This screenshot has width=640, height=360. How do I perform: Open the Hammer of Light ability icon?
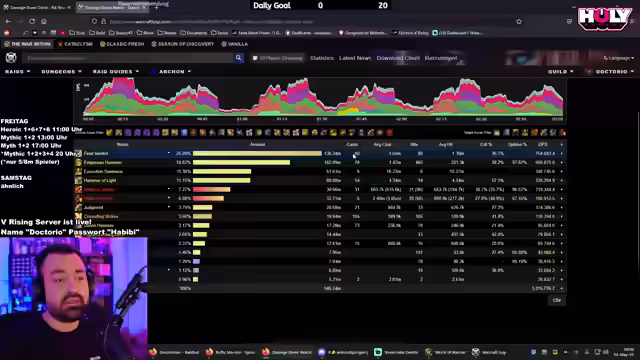pyautogui.click(x=78, y=180)
